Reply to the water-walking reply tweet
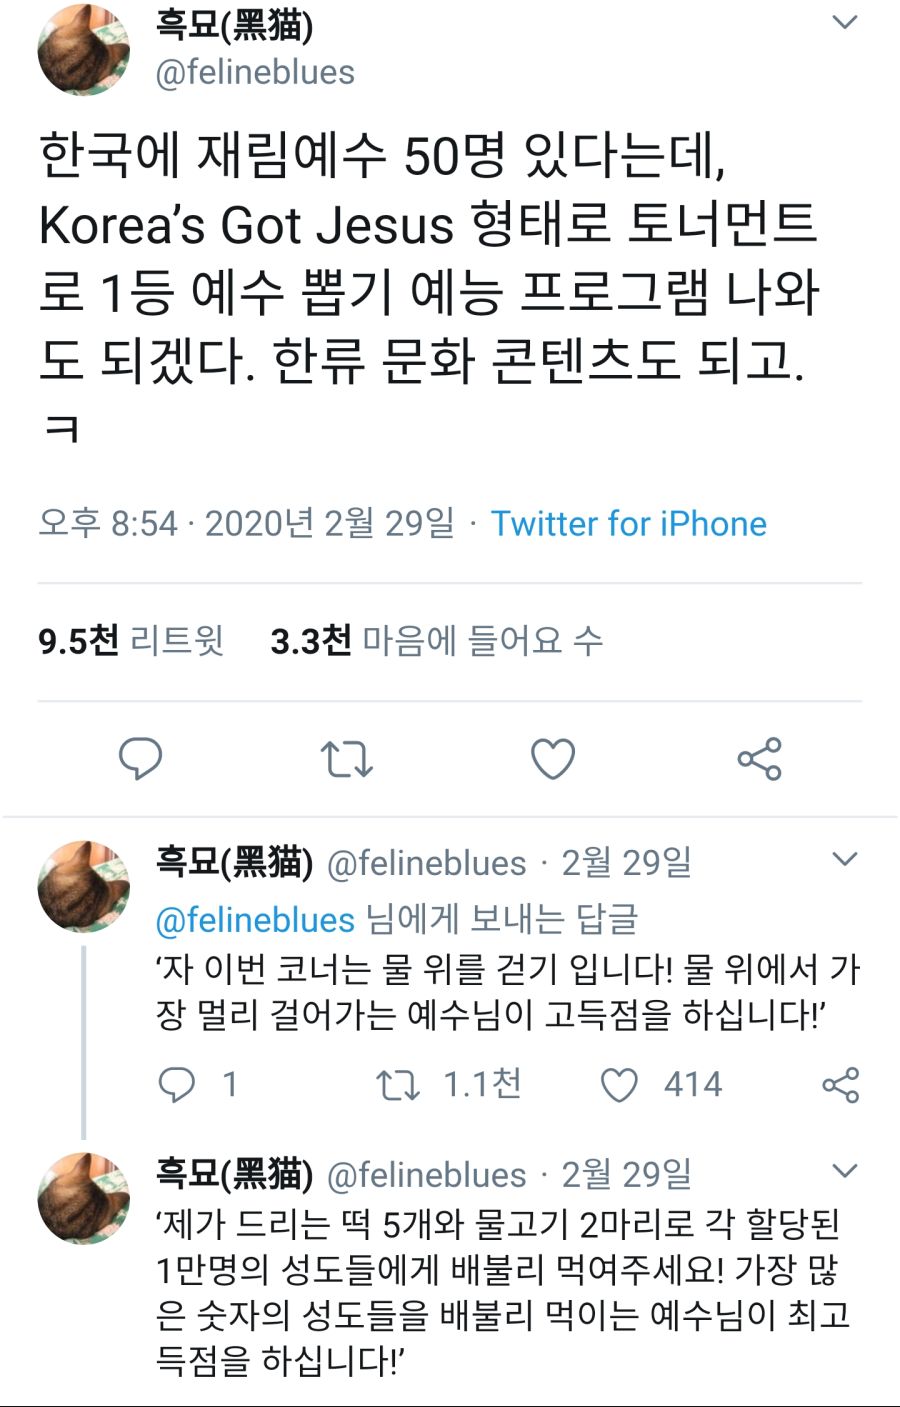The image size is (900, 1407). tap(178, 1084)
